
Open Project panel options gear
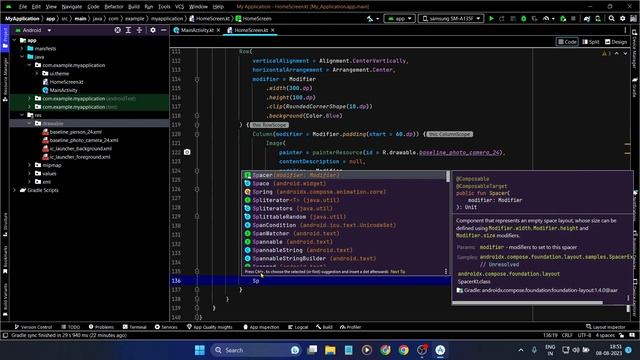pyautogui.click(x=153, y=30)
